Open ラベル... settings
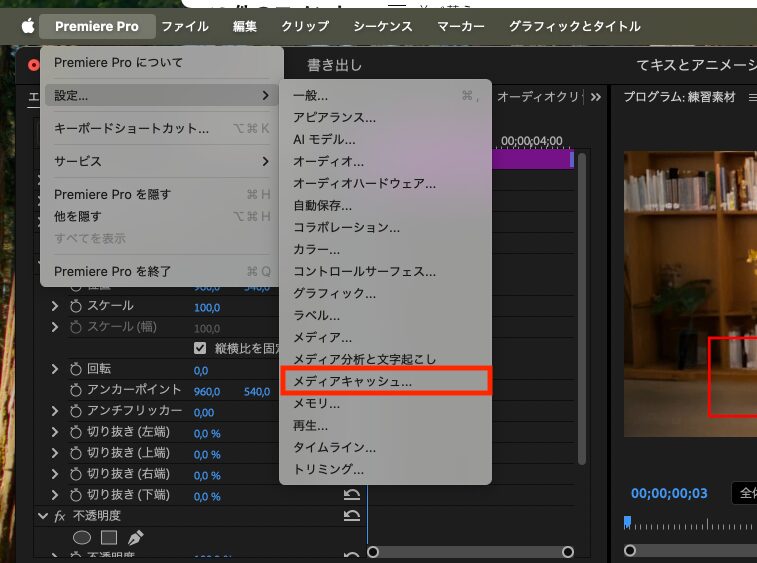 385,315
